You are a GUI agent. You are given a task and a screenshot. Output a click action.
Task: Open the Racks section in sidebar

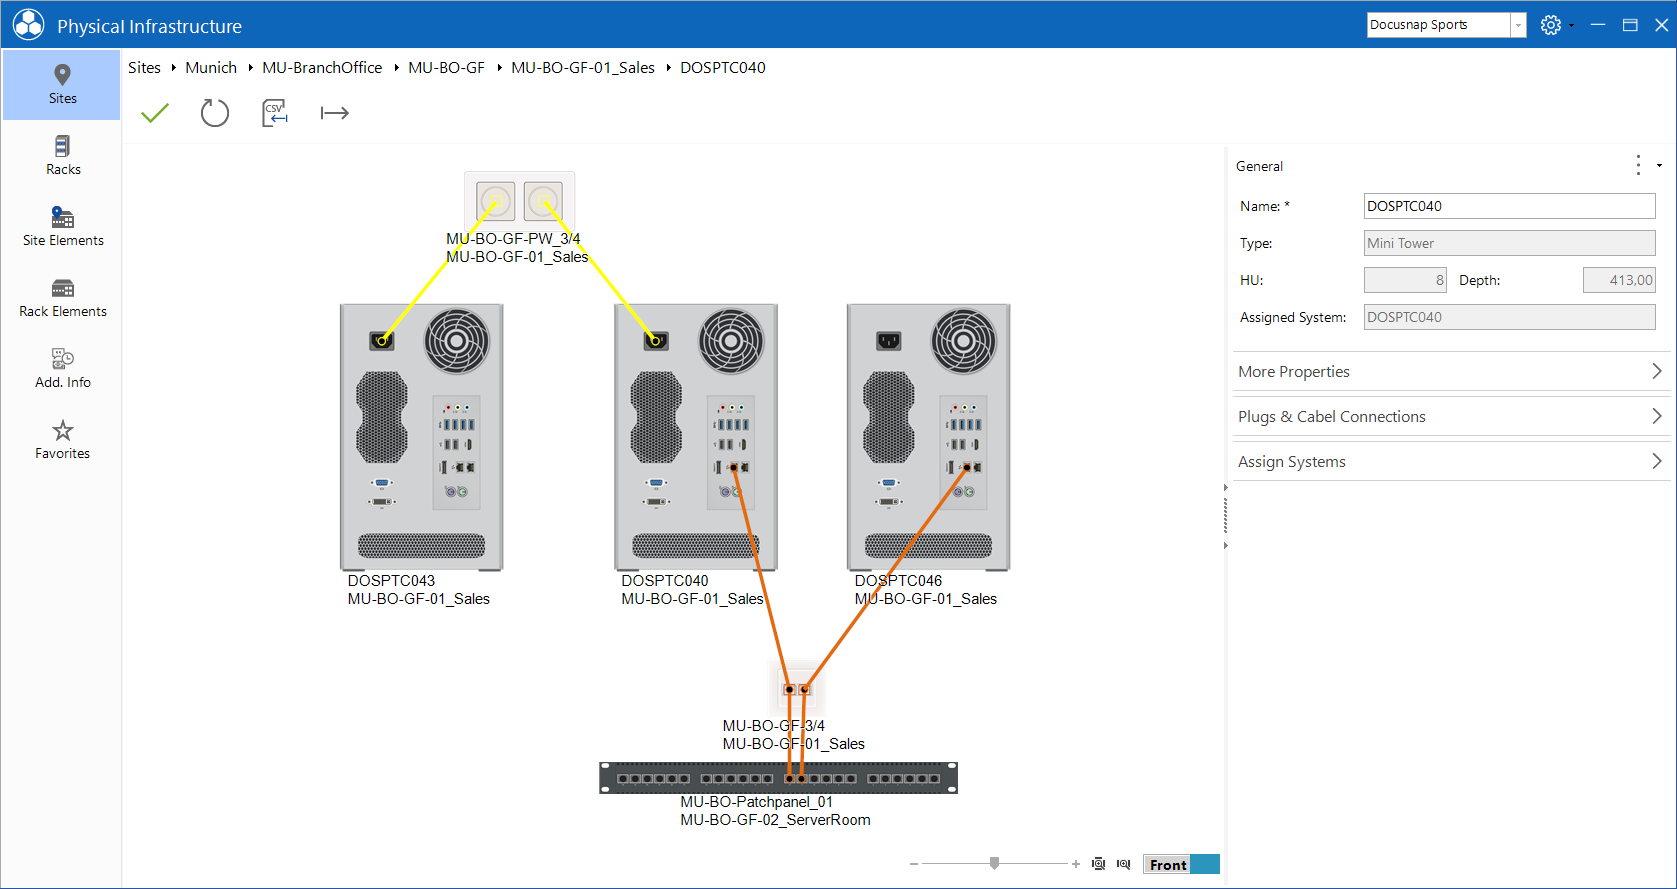(x=62, y=156)
